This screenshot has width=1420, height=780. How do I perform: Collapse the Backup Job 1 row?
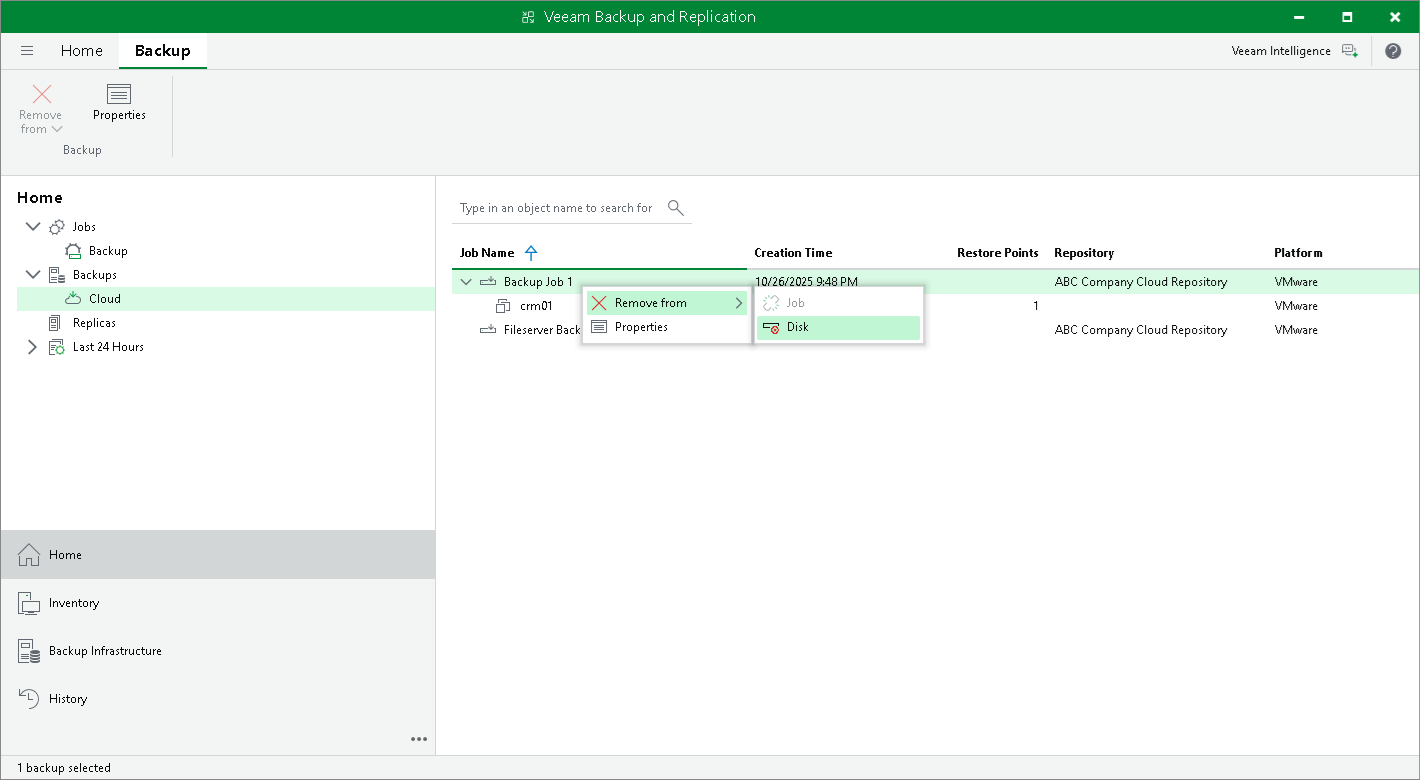click(x=465, y=282)
